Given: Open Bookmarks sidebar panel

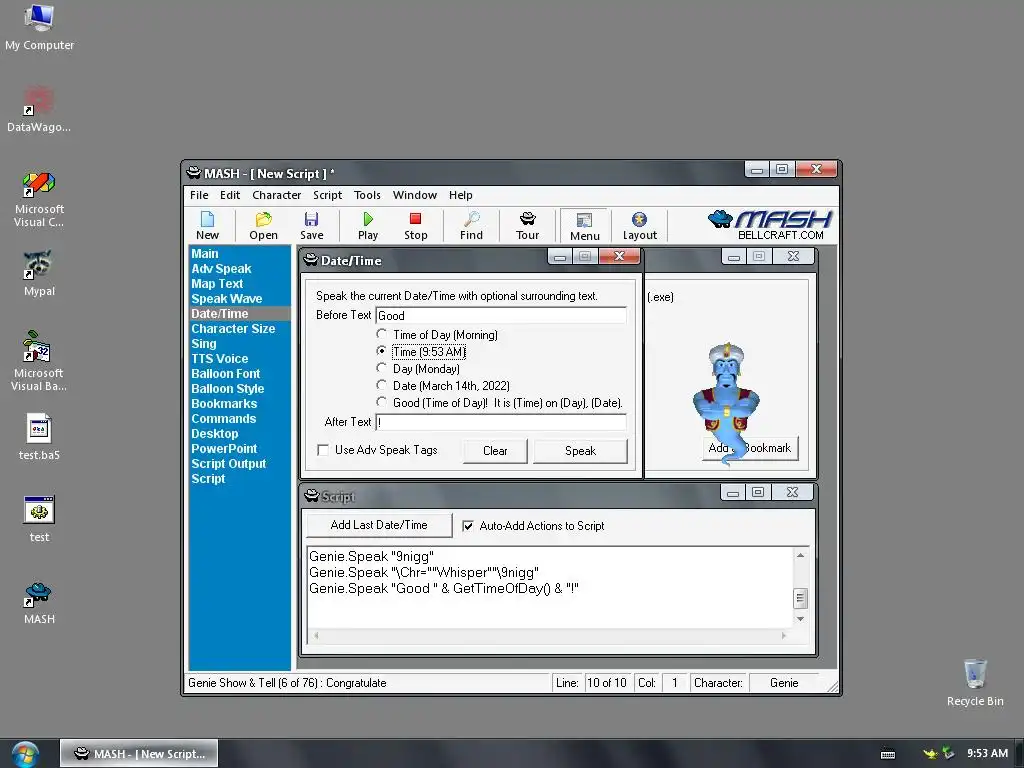Looking at the screenshot, I should click(x=224, y=404).
